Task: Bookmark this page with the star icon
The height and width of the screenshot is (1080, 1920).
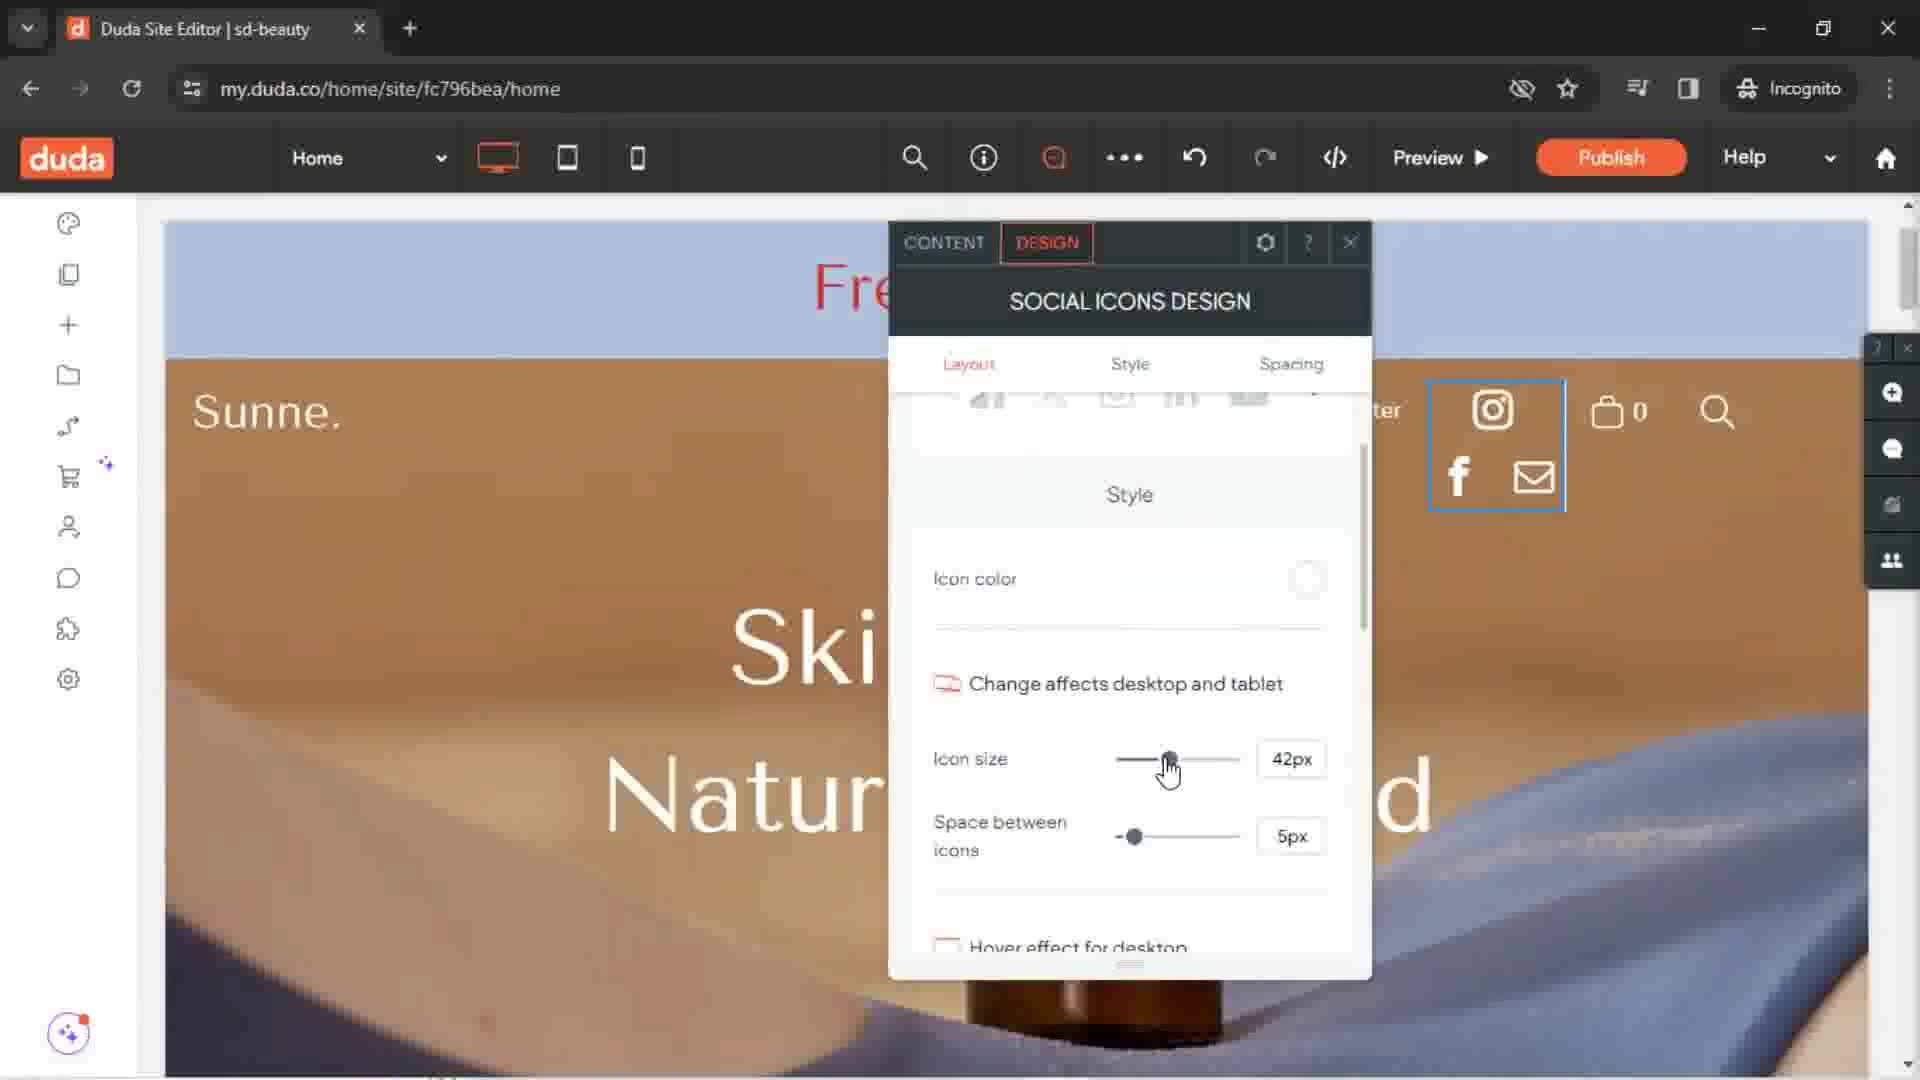Action: tap(1567, 89)
